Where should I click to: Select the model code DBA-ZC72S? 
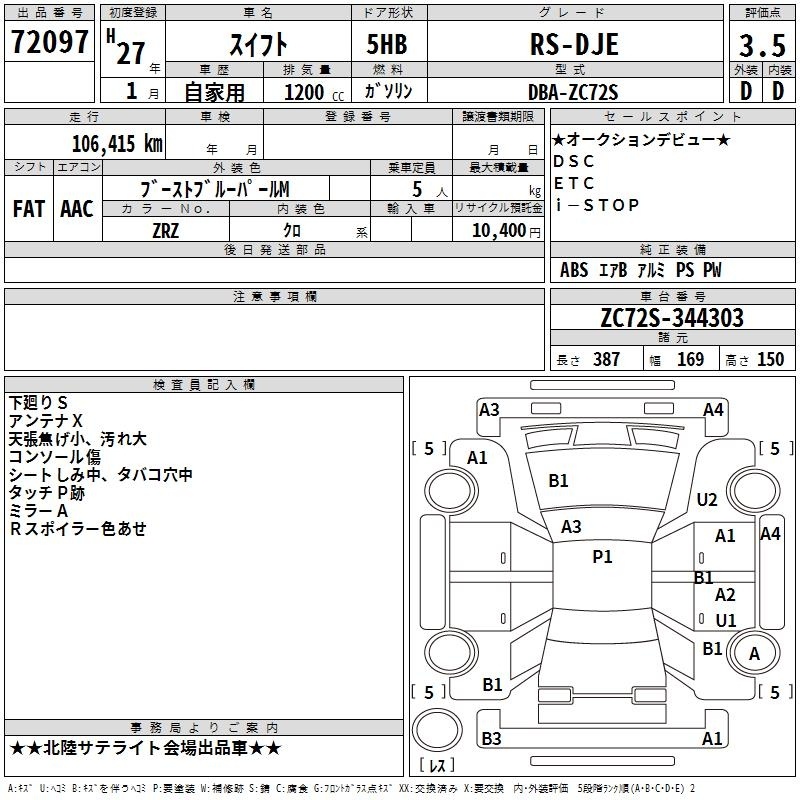[x=573, y=92]
